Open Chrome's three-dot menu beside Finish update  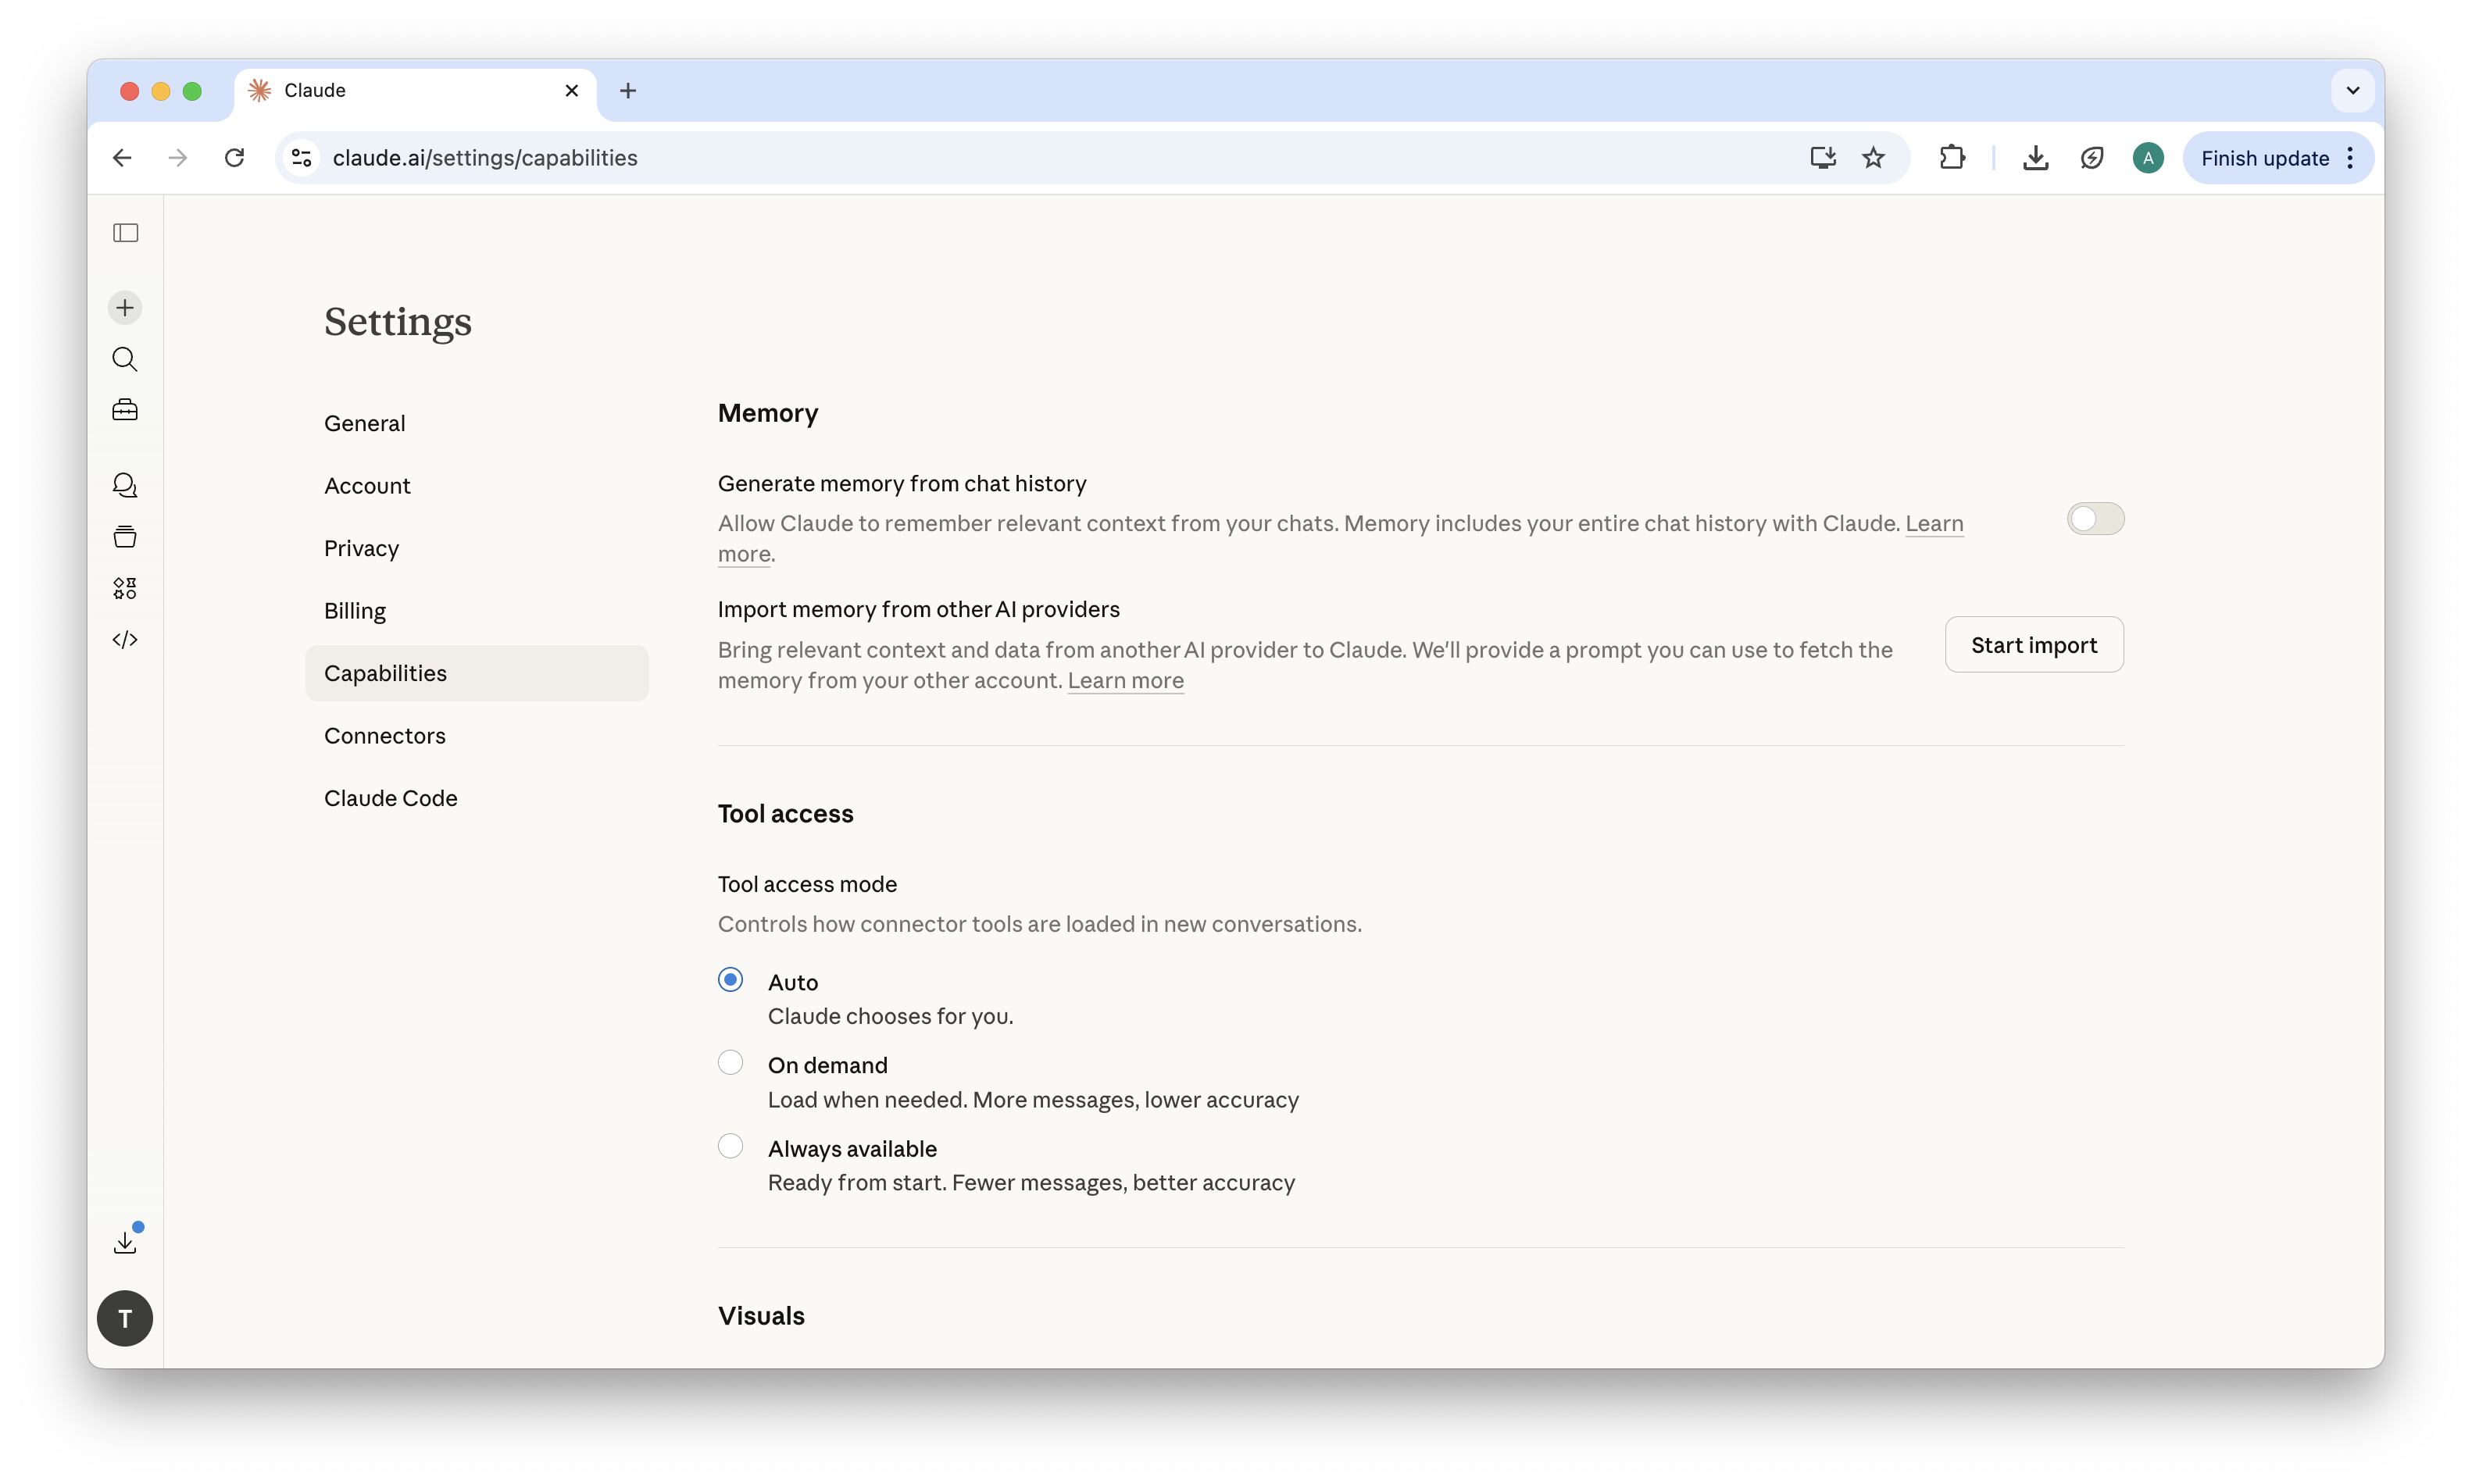tap(2350, 158)
